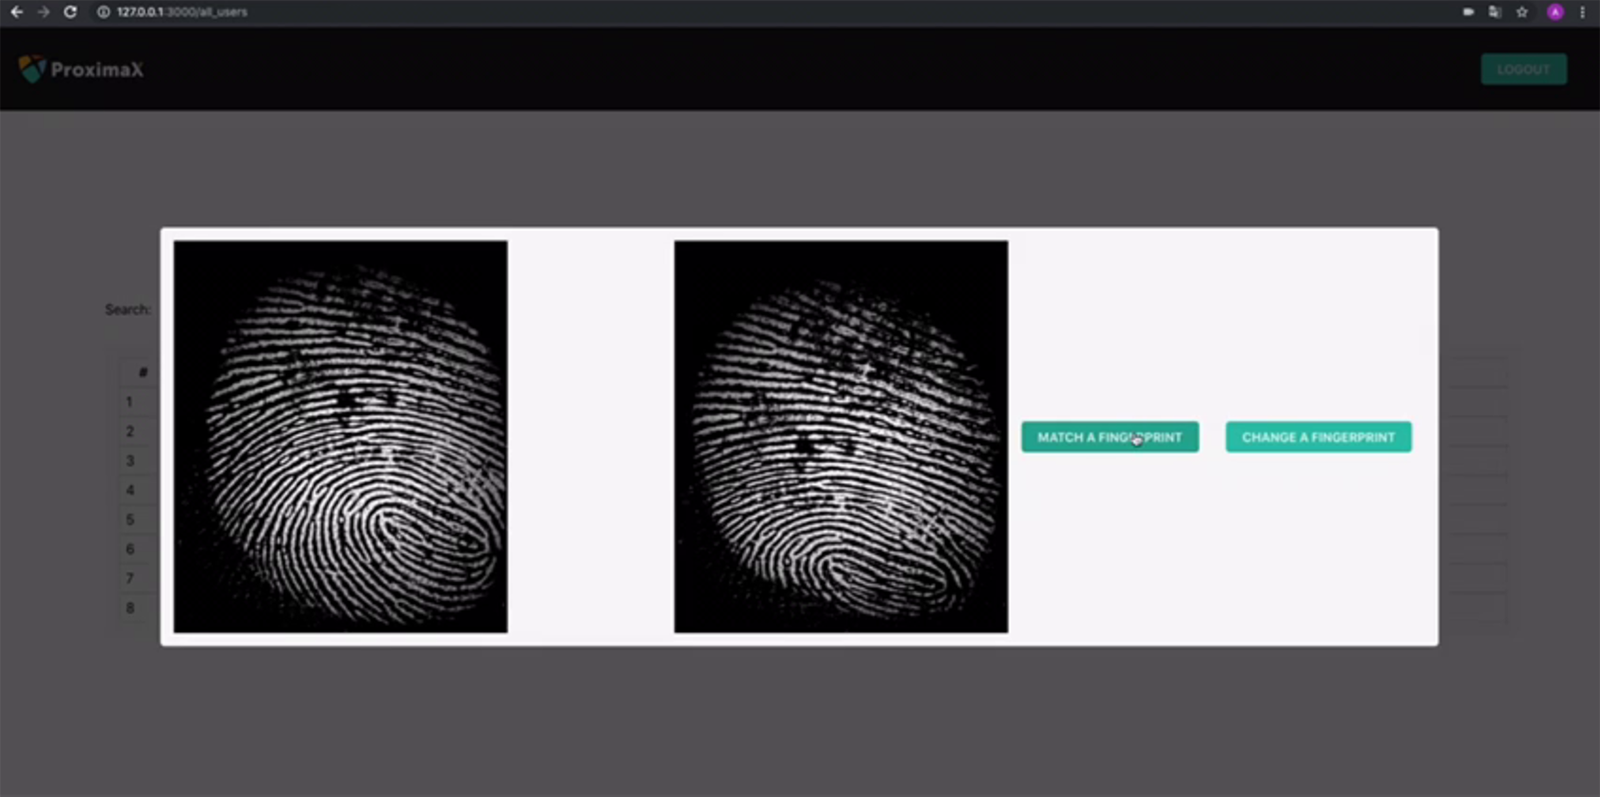Open the browser three-dot menu
The width and height of the screenshot is (1600, 797).
click(x=1582, y=12)
